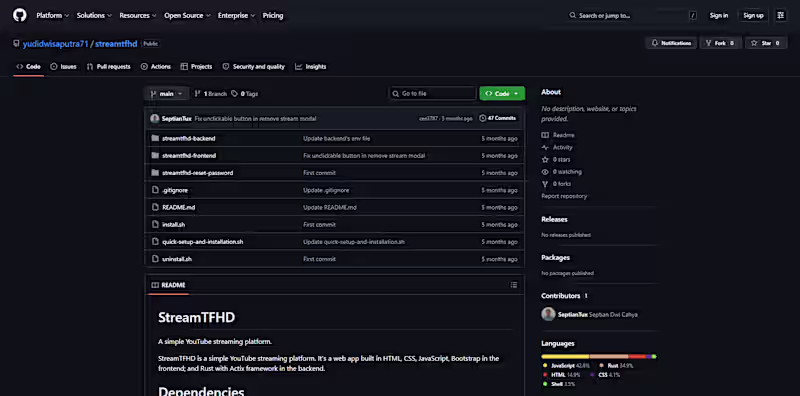Open 'Update .gitignore' commit message
The width and height of the screenshot is (800, 396).
pos(326,190)
